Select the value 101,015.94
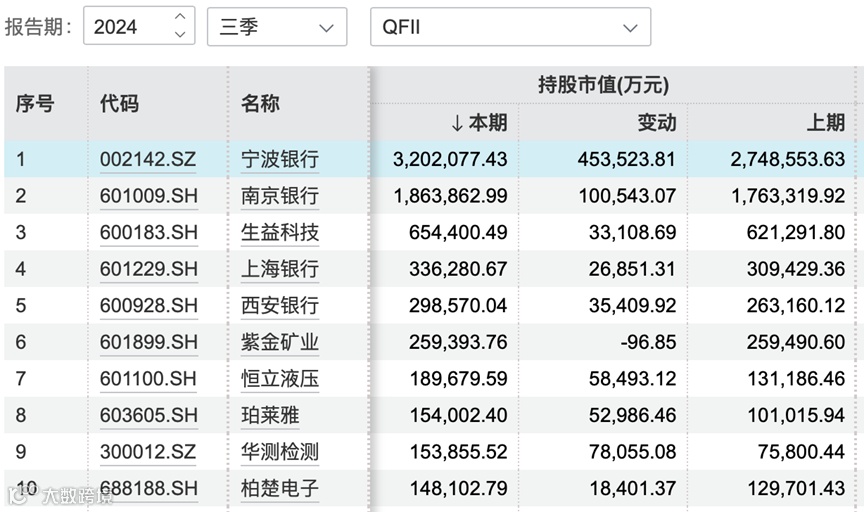864x512 pixels. point(796,415)
